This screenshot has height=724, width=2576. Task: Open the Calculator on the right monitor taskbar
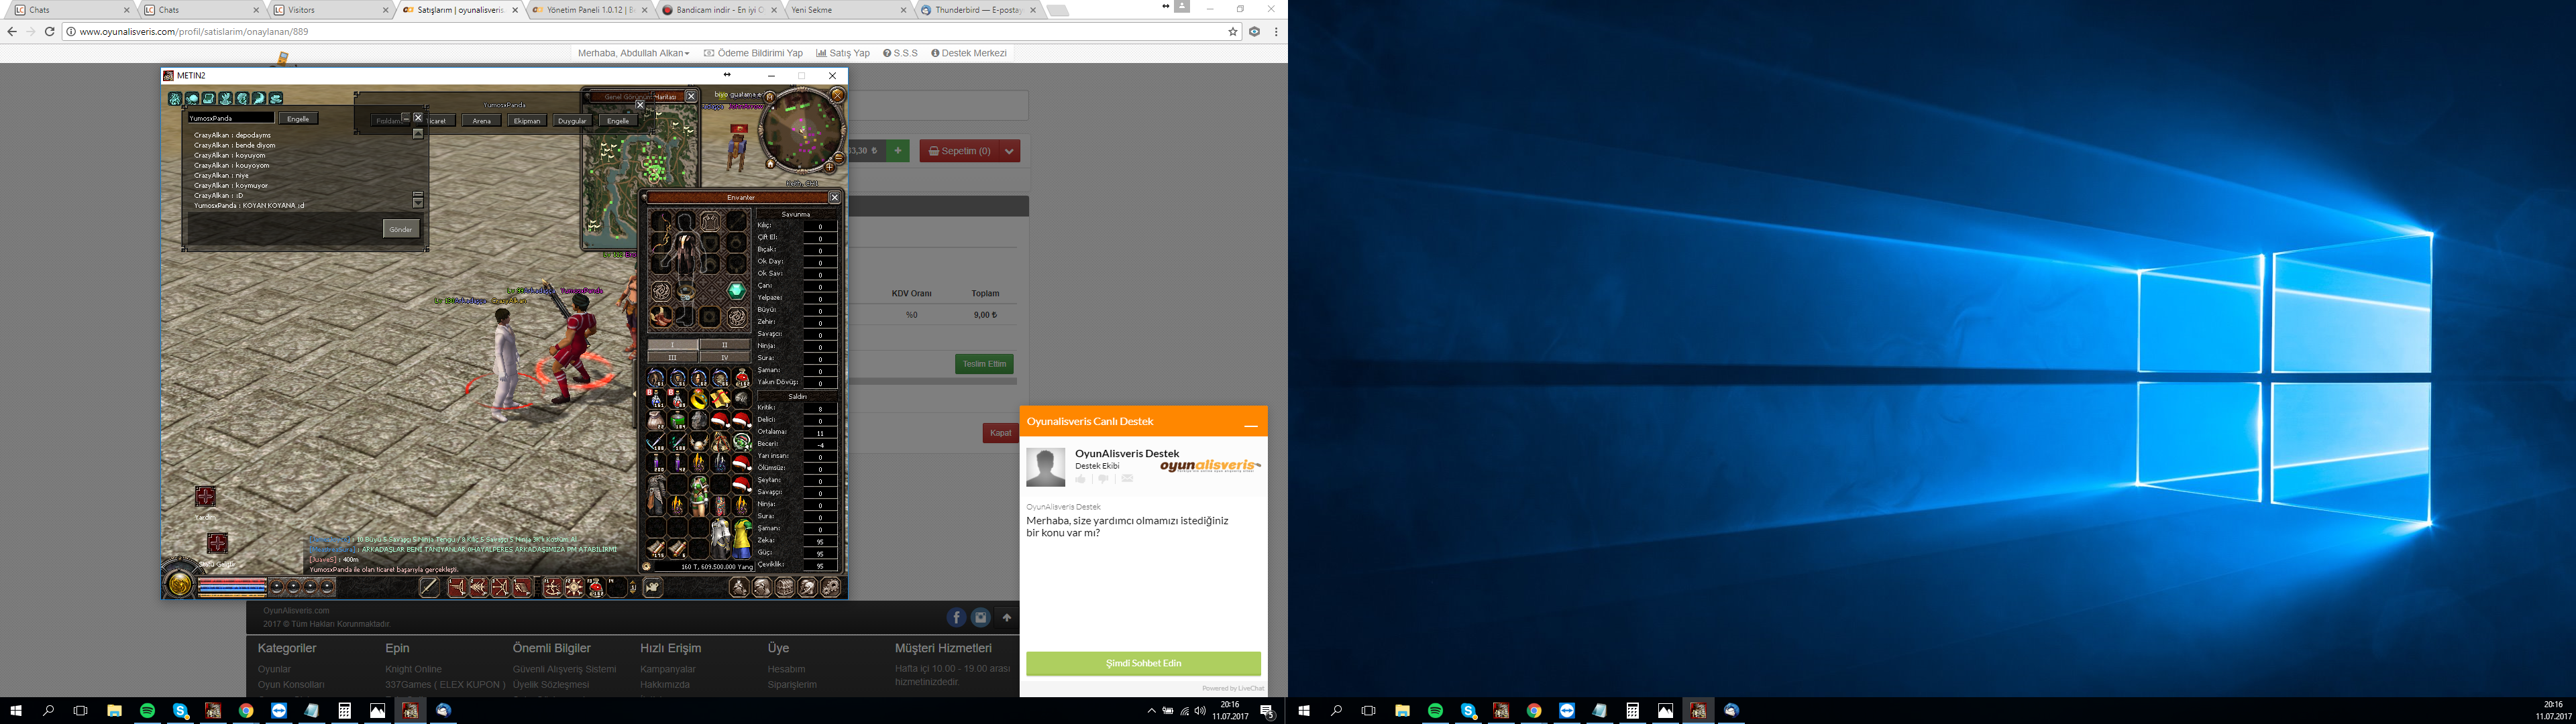tap(1632, 711)
